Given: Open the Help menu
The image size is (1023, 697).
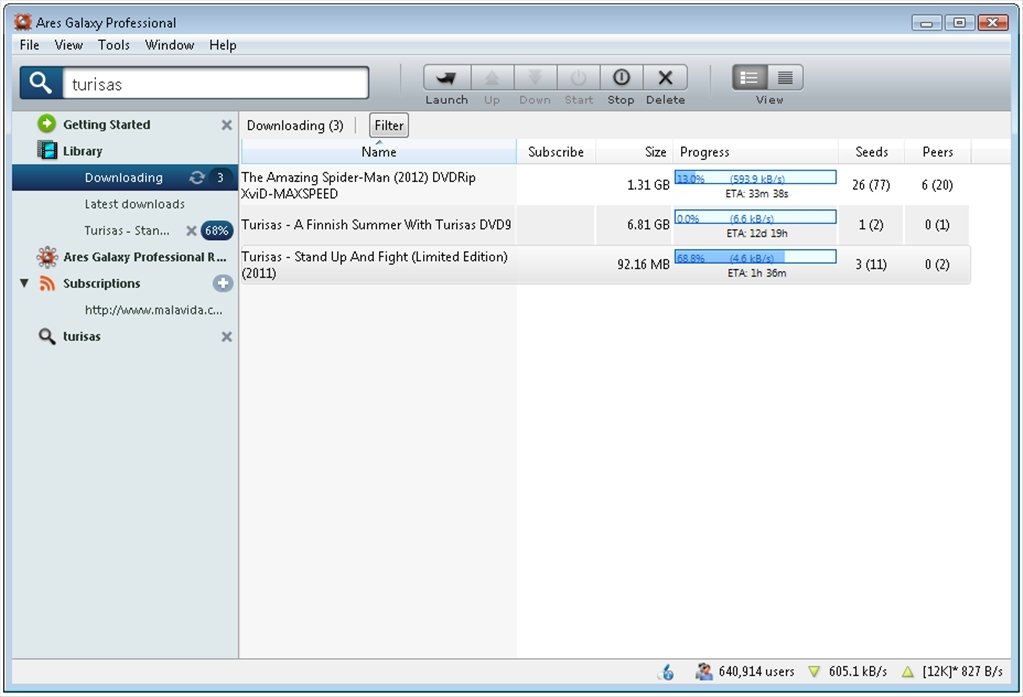Looking at the screenshot, I should (222, 45).
